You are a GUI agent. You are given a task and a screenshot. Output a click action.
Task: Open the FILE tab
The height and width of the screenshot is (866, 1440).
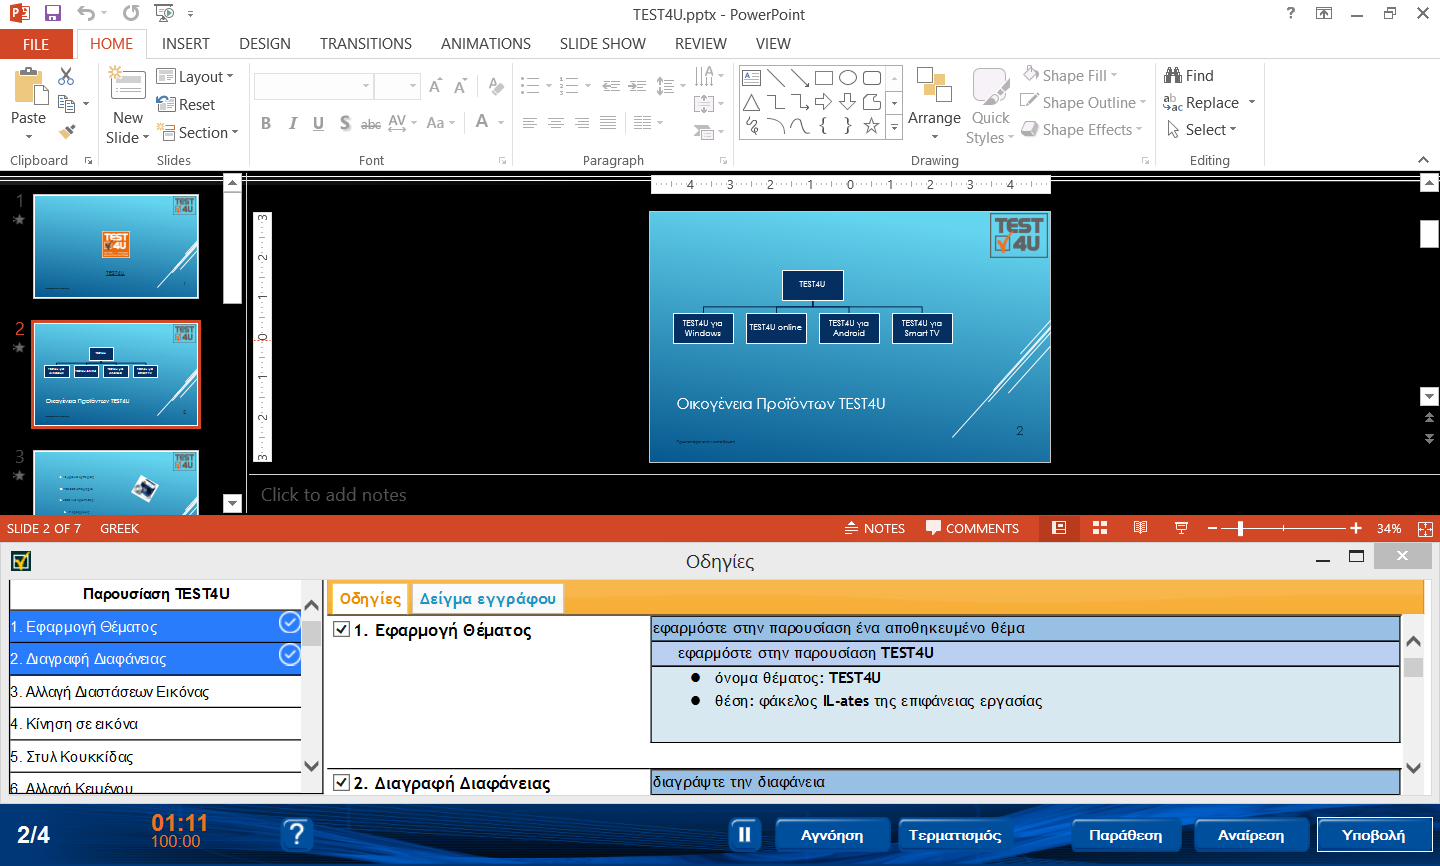[36, 44]
